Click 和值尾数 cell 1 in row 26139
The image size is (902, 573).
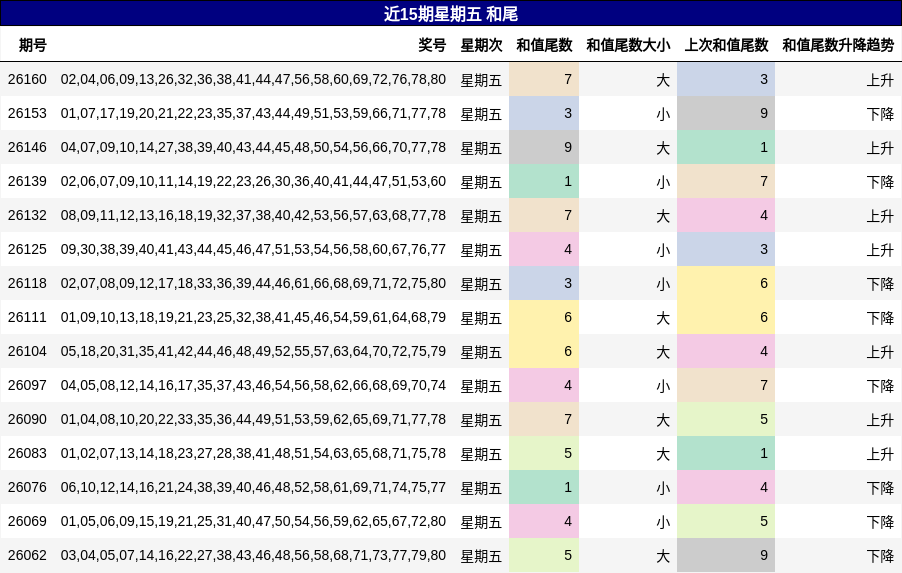point(544,181)
